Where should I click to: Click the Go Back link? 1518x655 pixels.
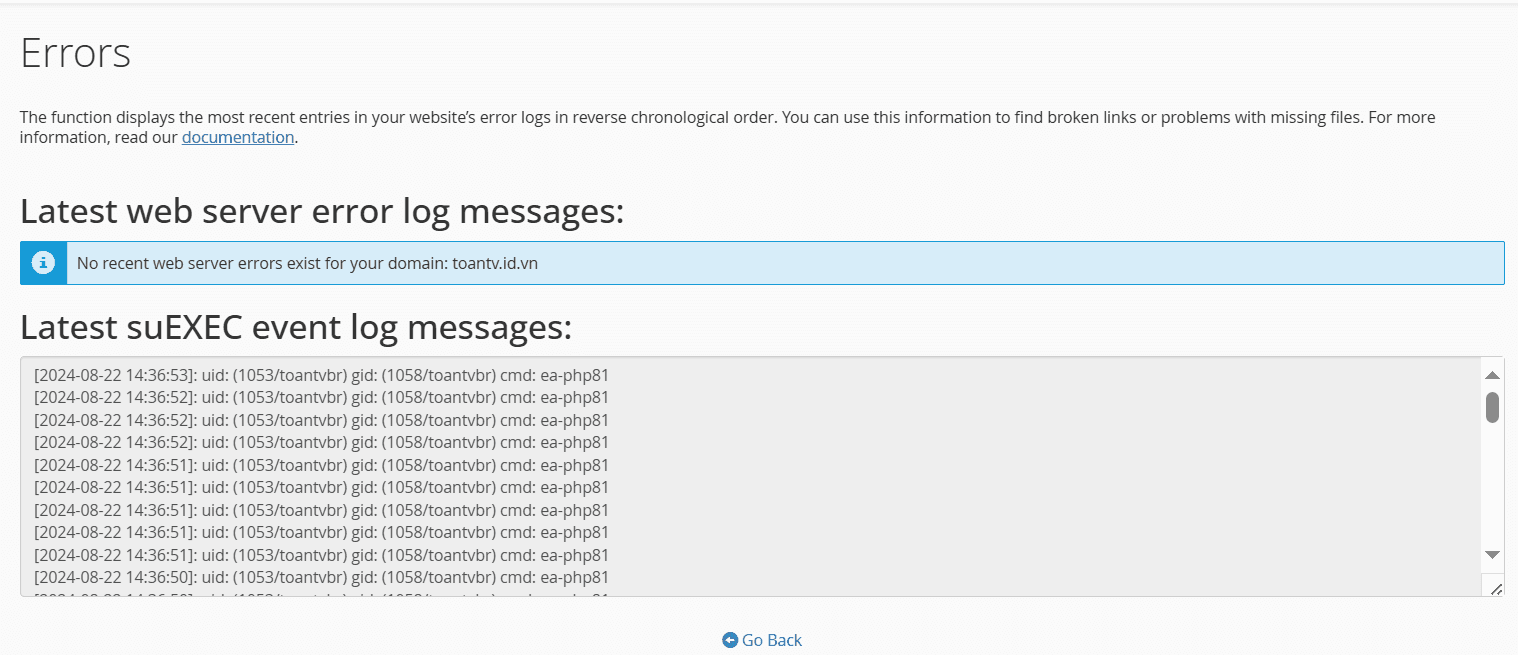tap(771, 640)
